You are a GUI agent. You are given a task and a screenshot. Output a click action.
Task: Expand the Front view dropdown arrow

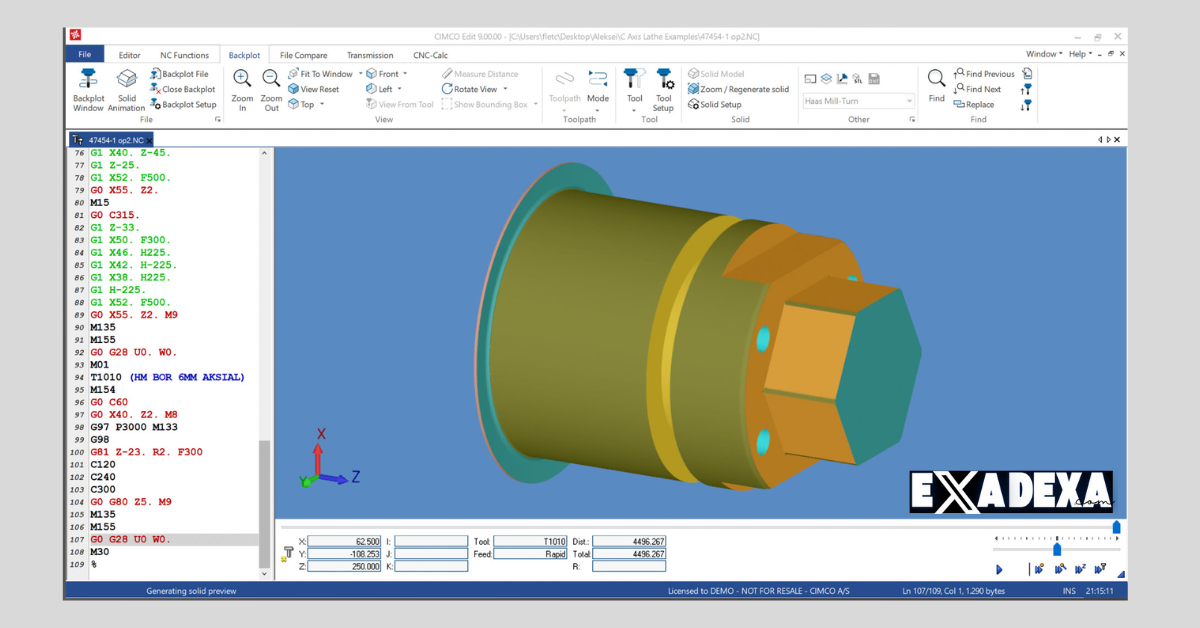pyautogui.click(x=406, y=74)
